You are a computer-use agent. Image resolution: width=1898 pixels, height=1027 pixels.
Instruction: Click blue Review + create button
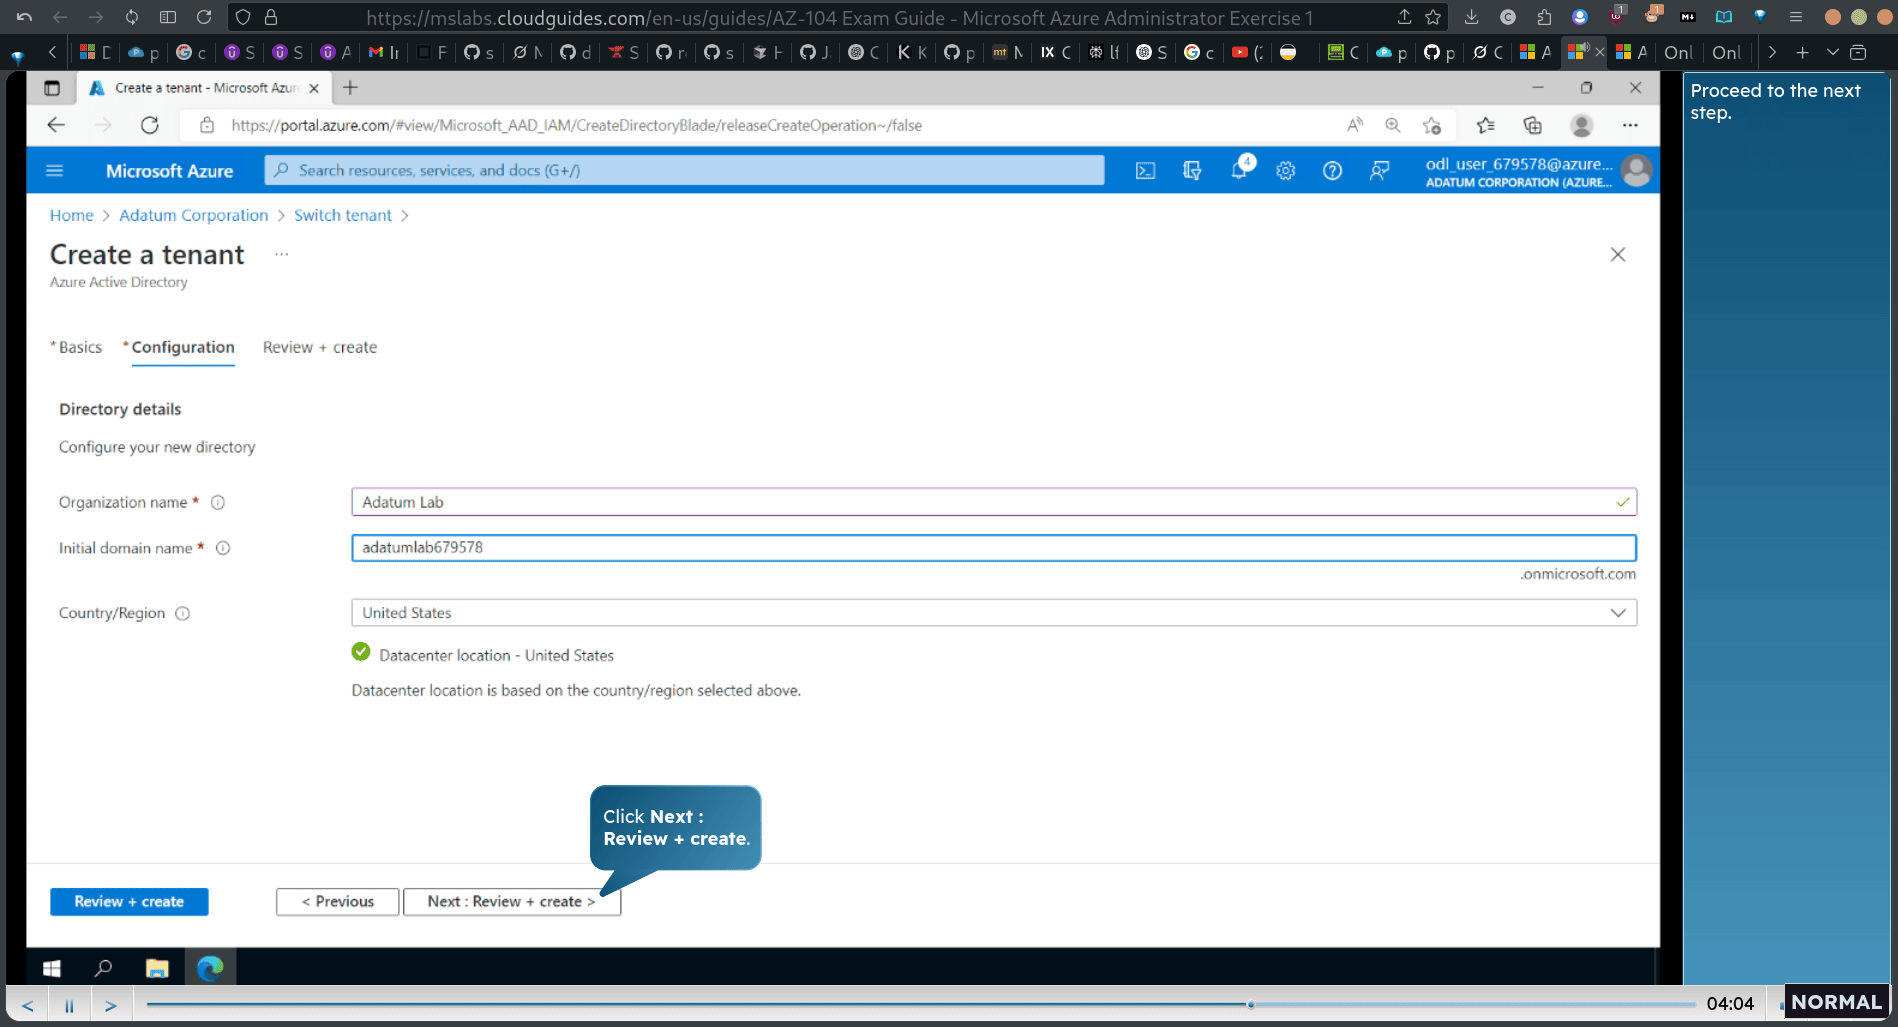[x=129, y=902]
